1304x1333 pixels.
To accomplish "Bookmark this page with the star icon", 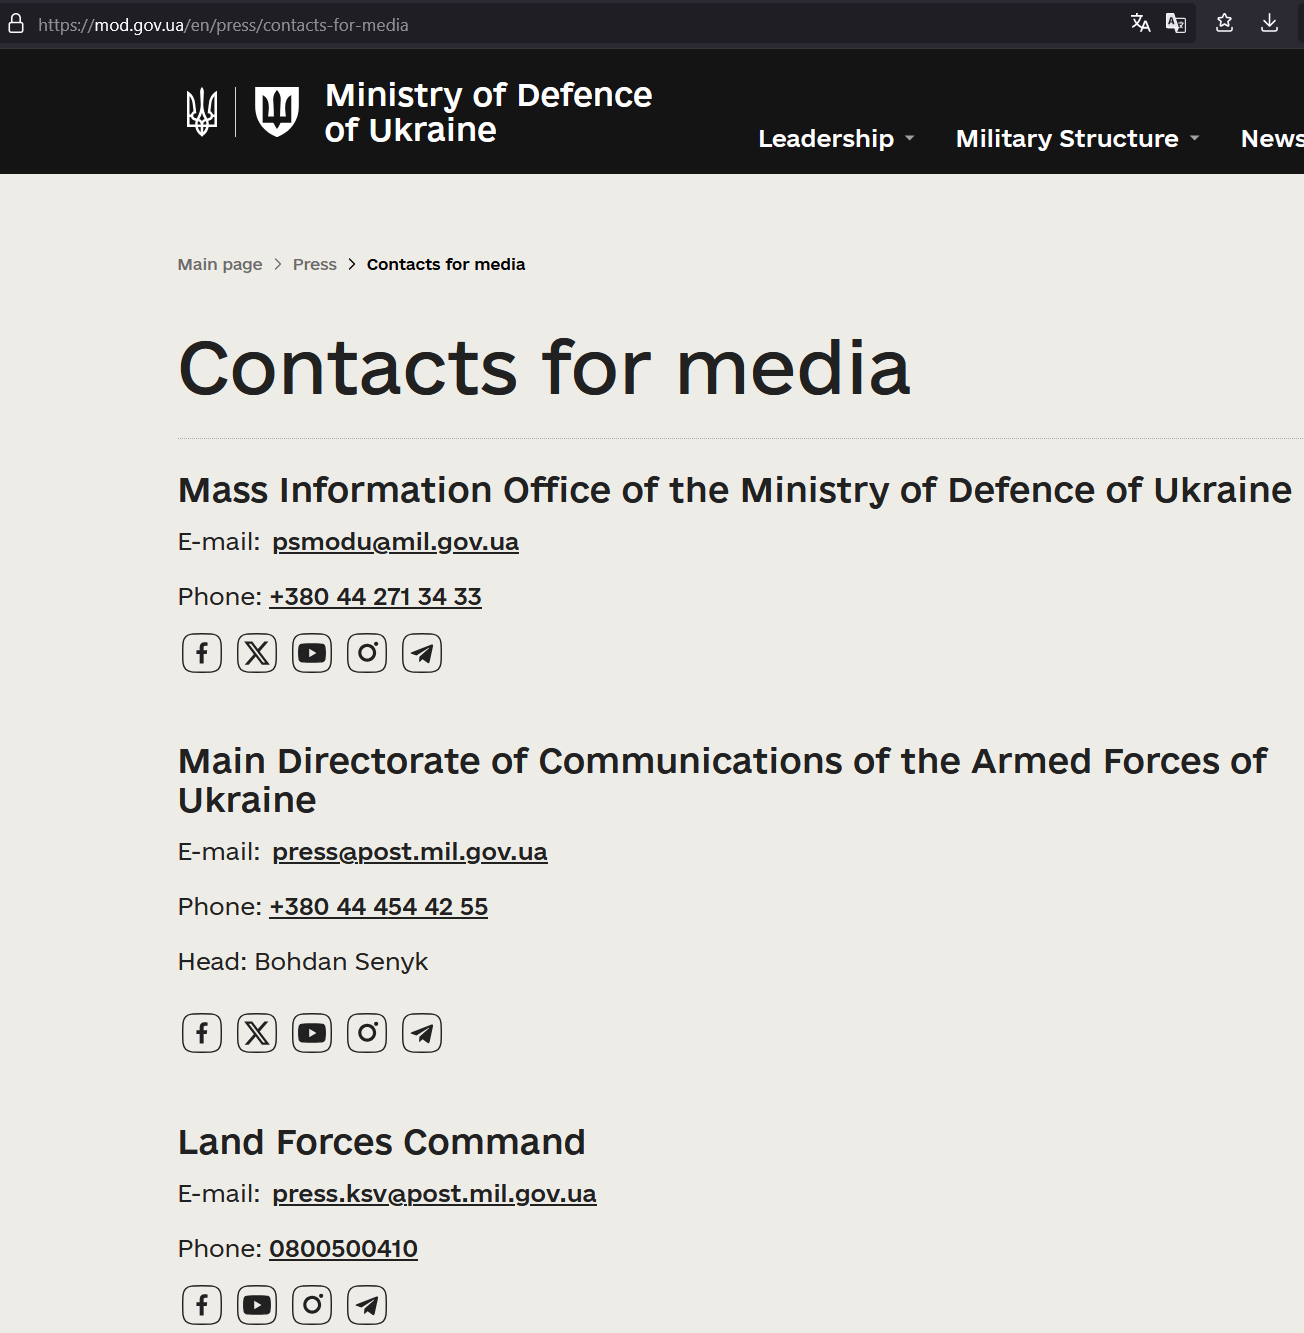I will click(x=1224, y=23).
